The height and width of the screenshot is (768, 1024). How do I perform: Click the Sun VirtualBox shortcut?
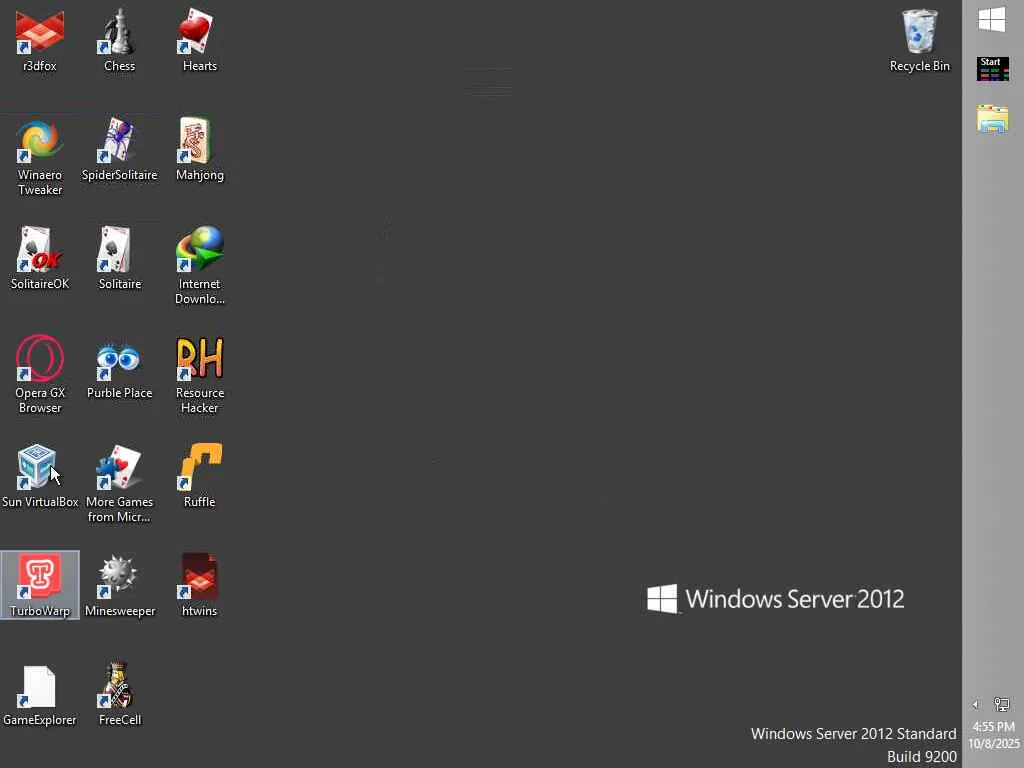click(40, 477)
